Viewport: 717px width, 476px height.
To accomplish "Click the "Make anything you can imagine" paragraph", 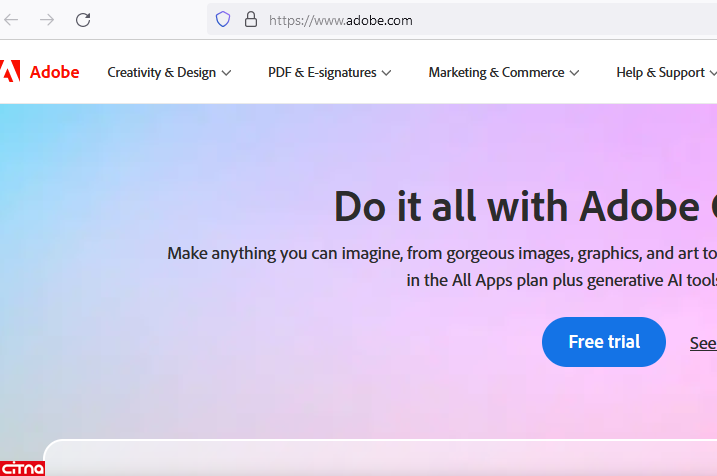I will (x=441, y=253).
